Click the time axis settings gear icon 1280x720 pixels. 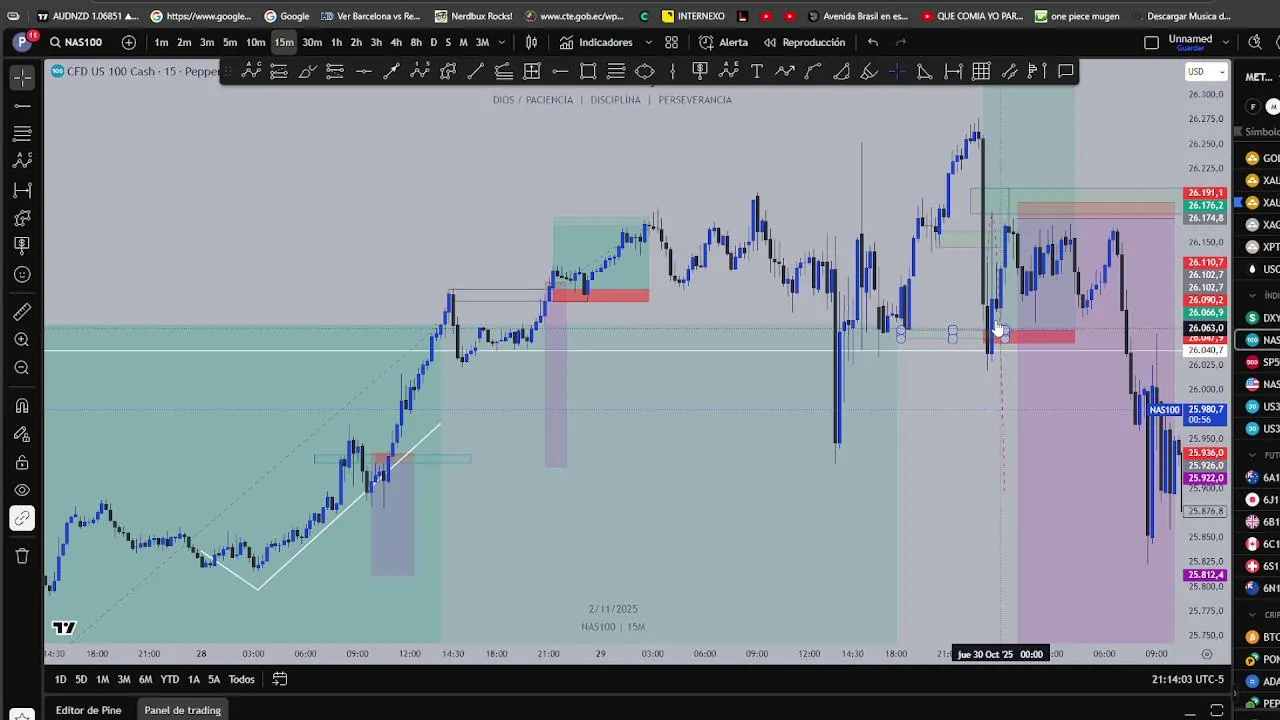click(1206, 654)
